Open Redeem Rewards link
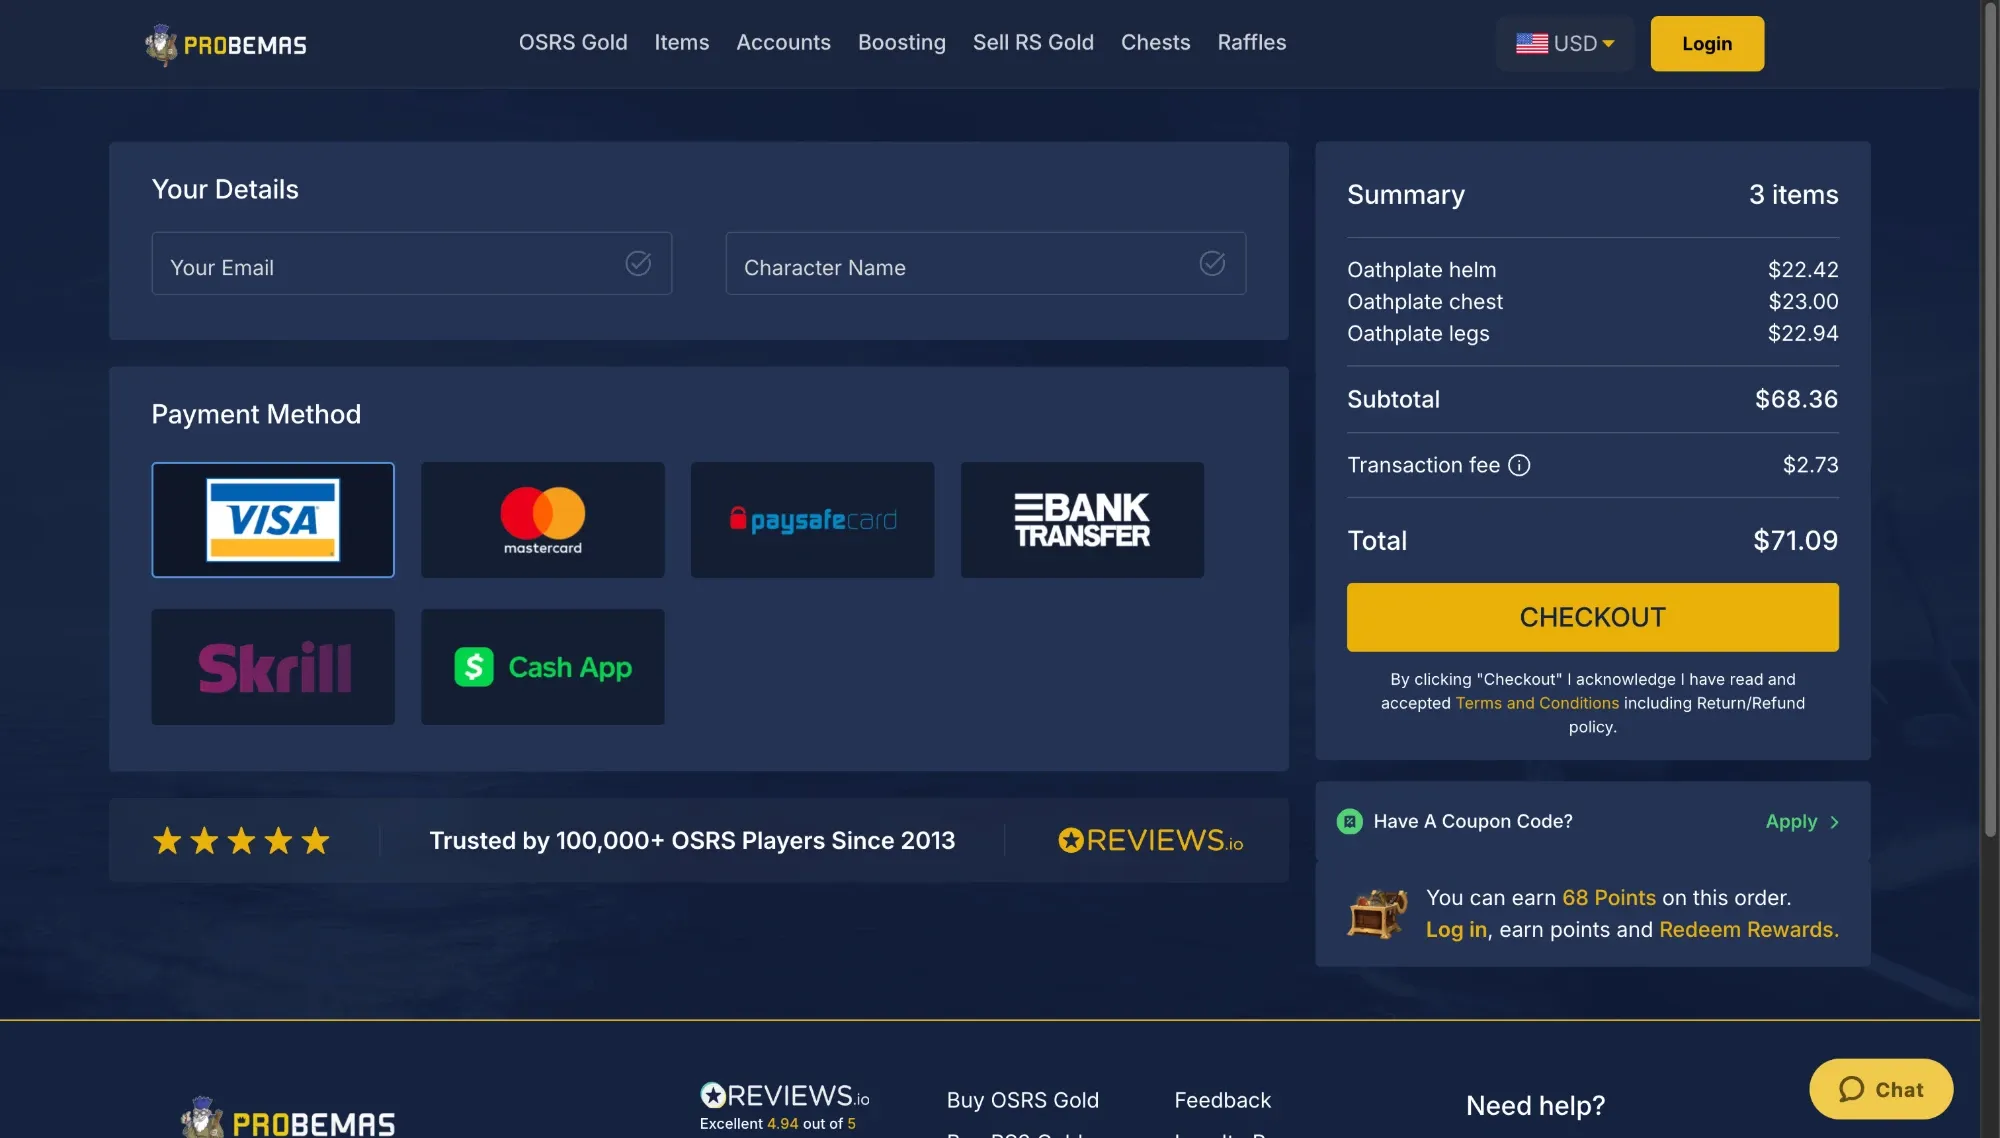Image resolution: width=2000 pixels, height=1138 pixels. [1748, 930]
